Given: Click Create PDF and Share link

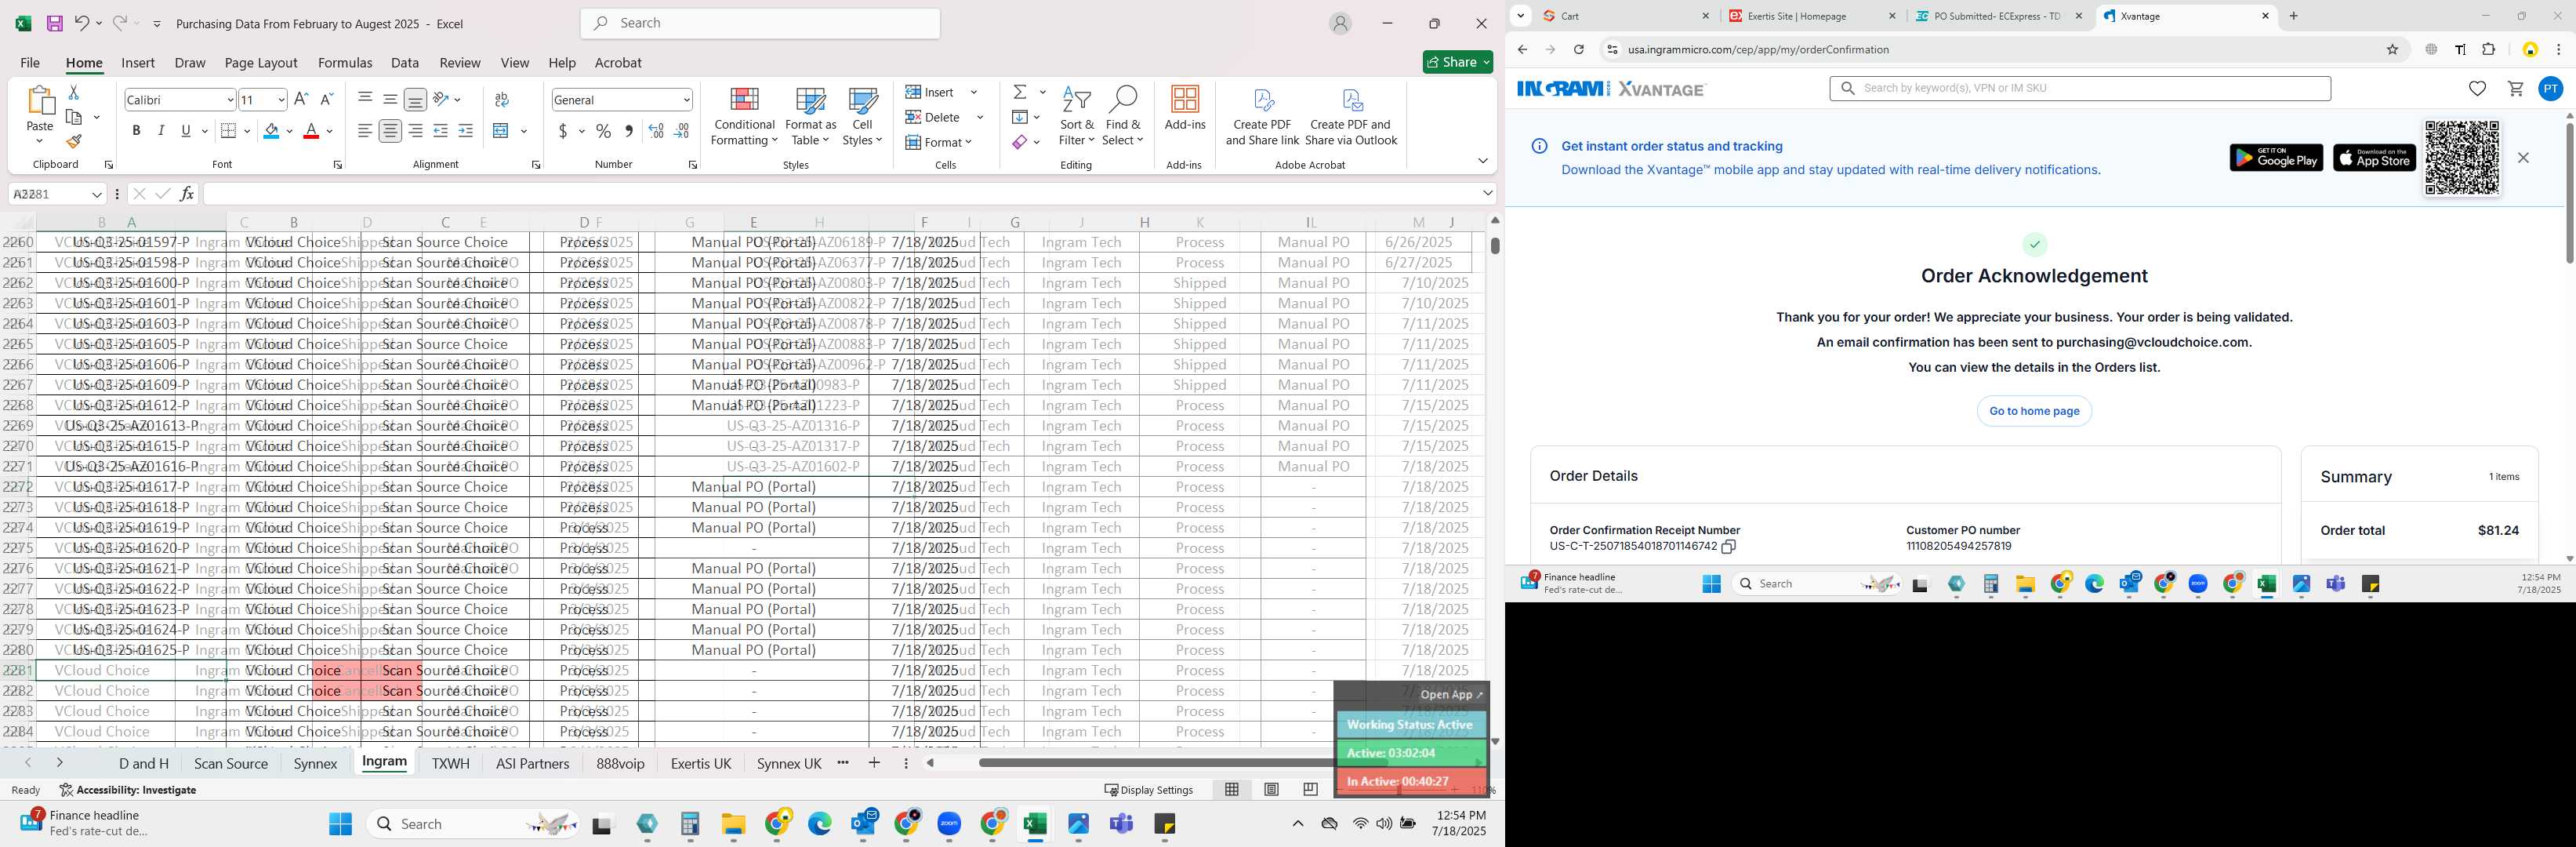Looking at the screenshot, I should [x=1262, y=117].
